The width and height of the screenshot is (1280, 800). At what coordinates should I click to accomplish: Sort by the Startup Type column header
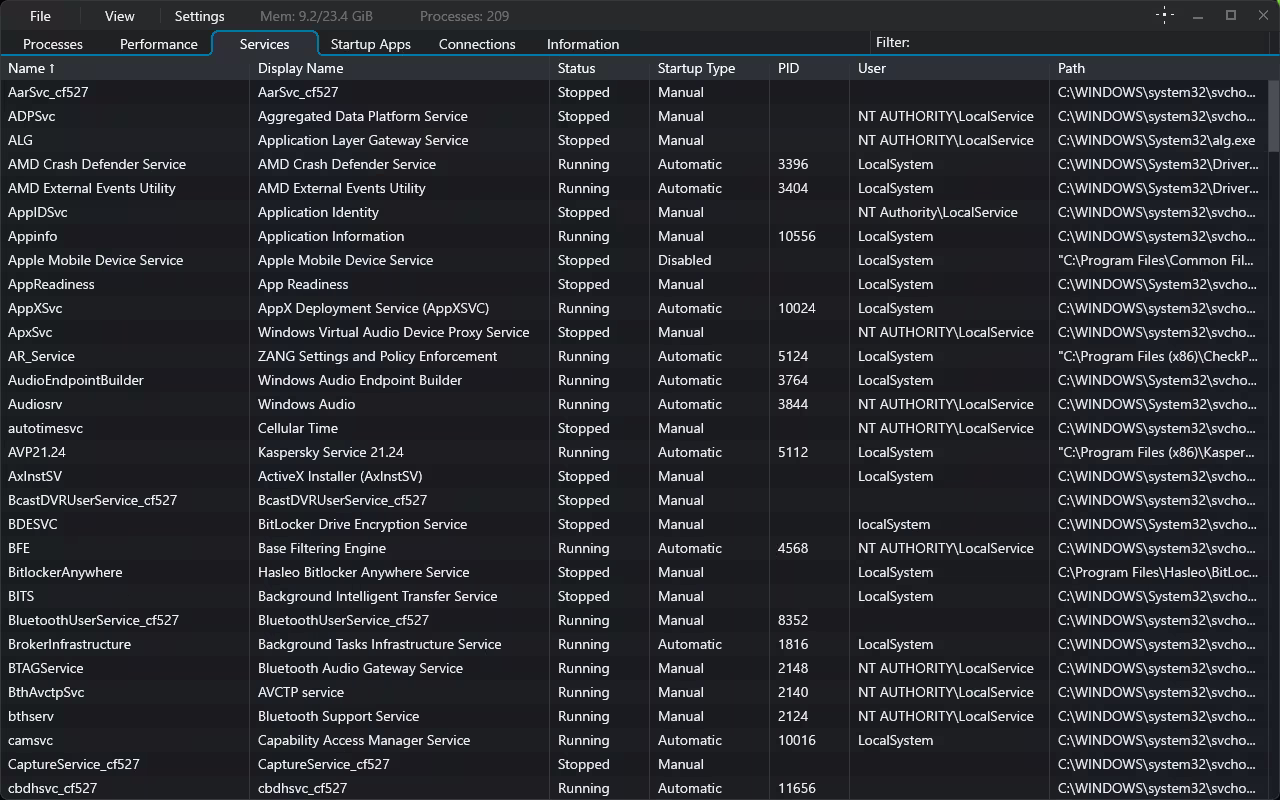coord(710,68)
